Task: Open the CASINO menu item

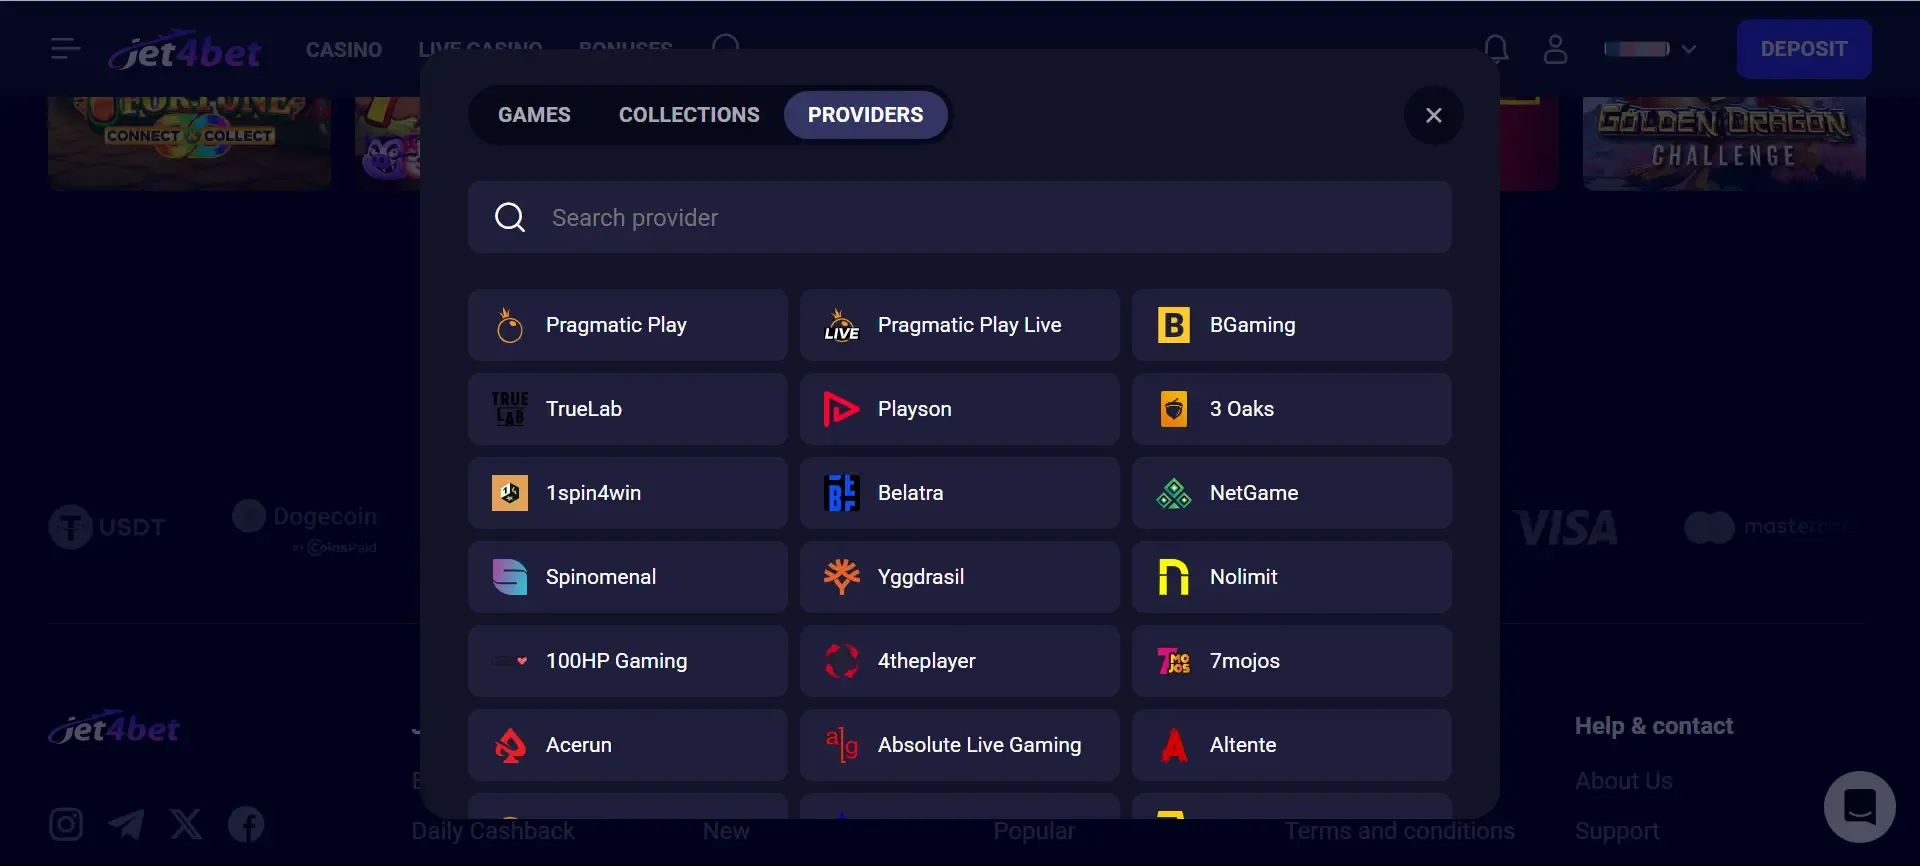Action: pos(343,50)
